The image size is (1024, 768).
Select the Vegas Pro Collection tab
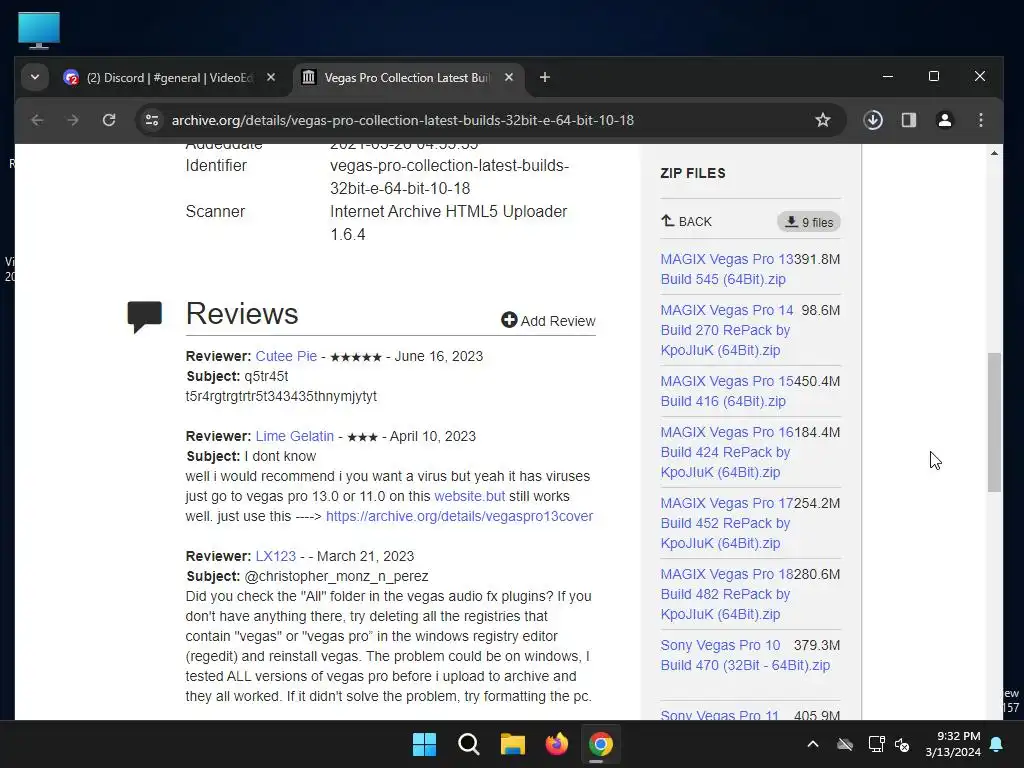(405, 78)
